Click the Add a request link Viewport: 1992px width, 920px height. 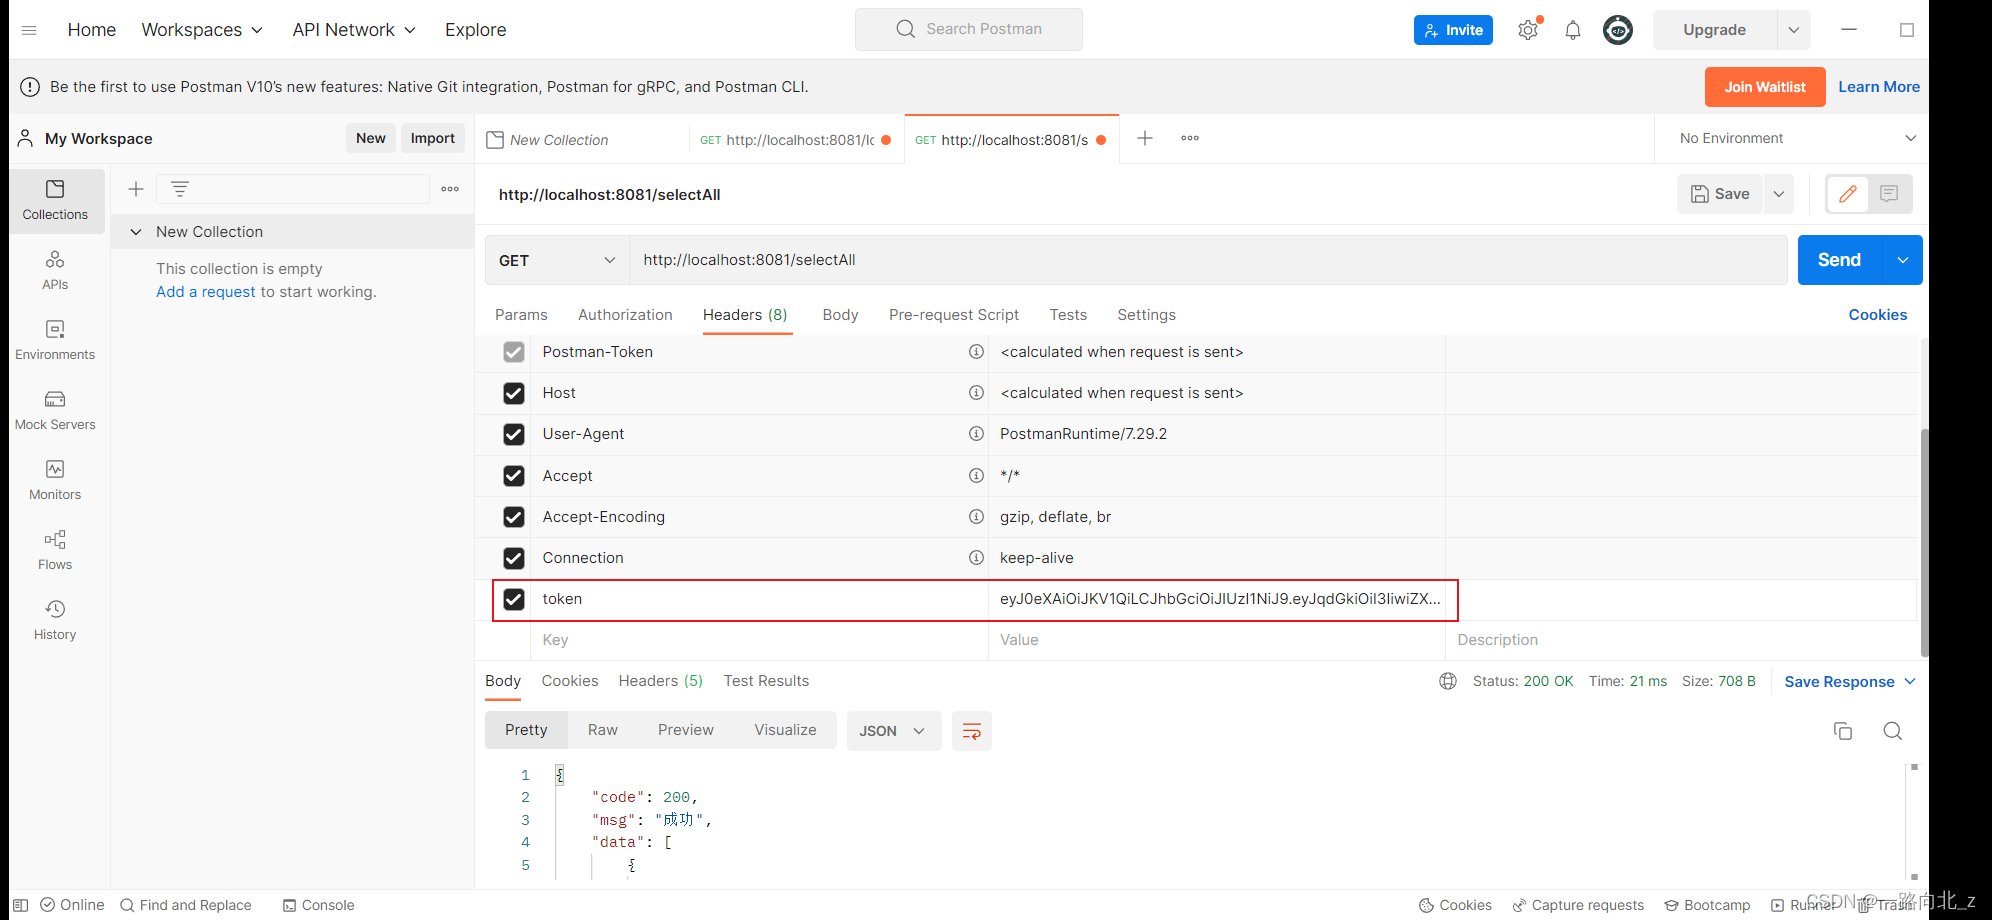click(x=206, y=292)
